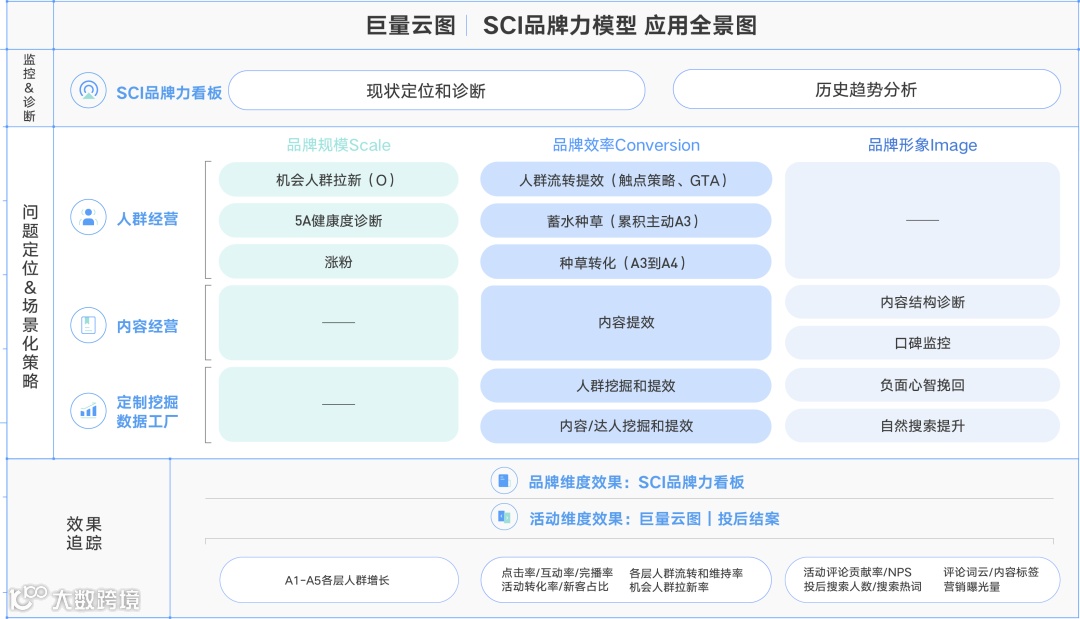Viewport: 1080px width, 619px height.
Task: Click the text 各层人群流转和维持率
Action: pos(686,573)
